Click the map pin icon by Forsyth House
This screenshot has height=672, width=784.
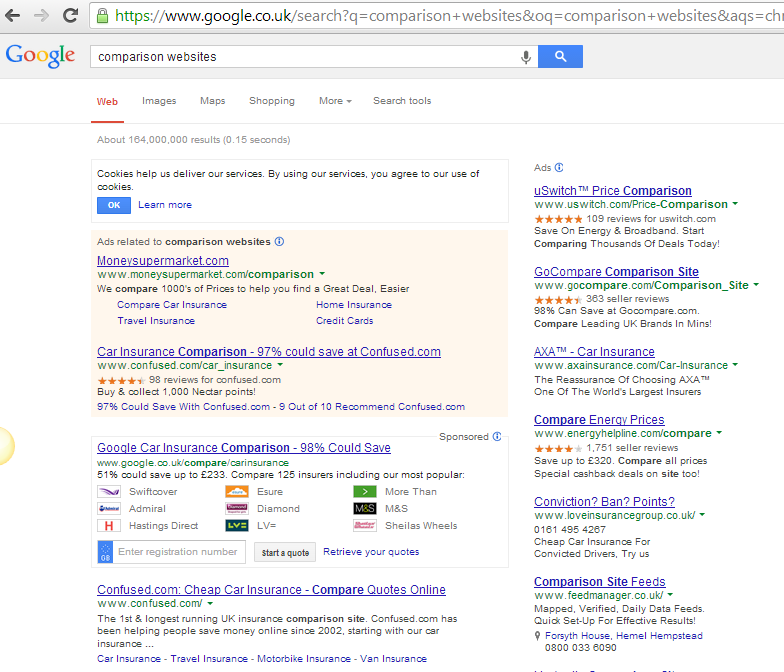pos(538,636)
